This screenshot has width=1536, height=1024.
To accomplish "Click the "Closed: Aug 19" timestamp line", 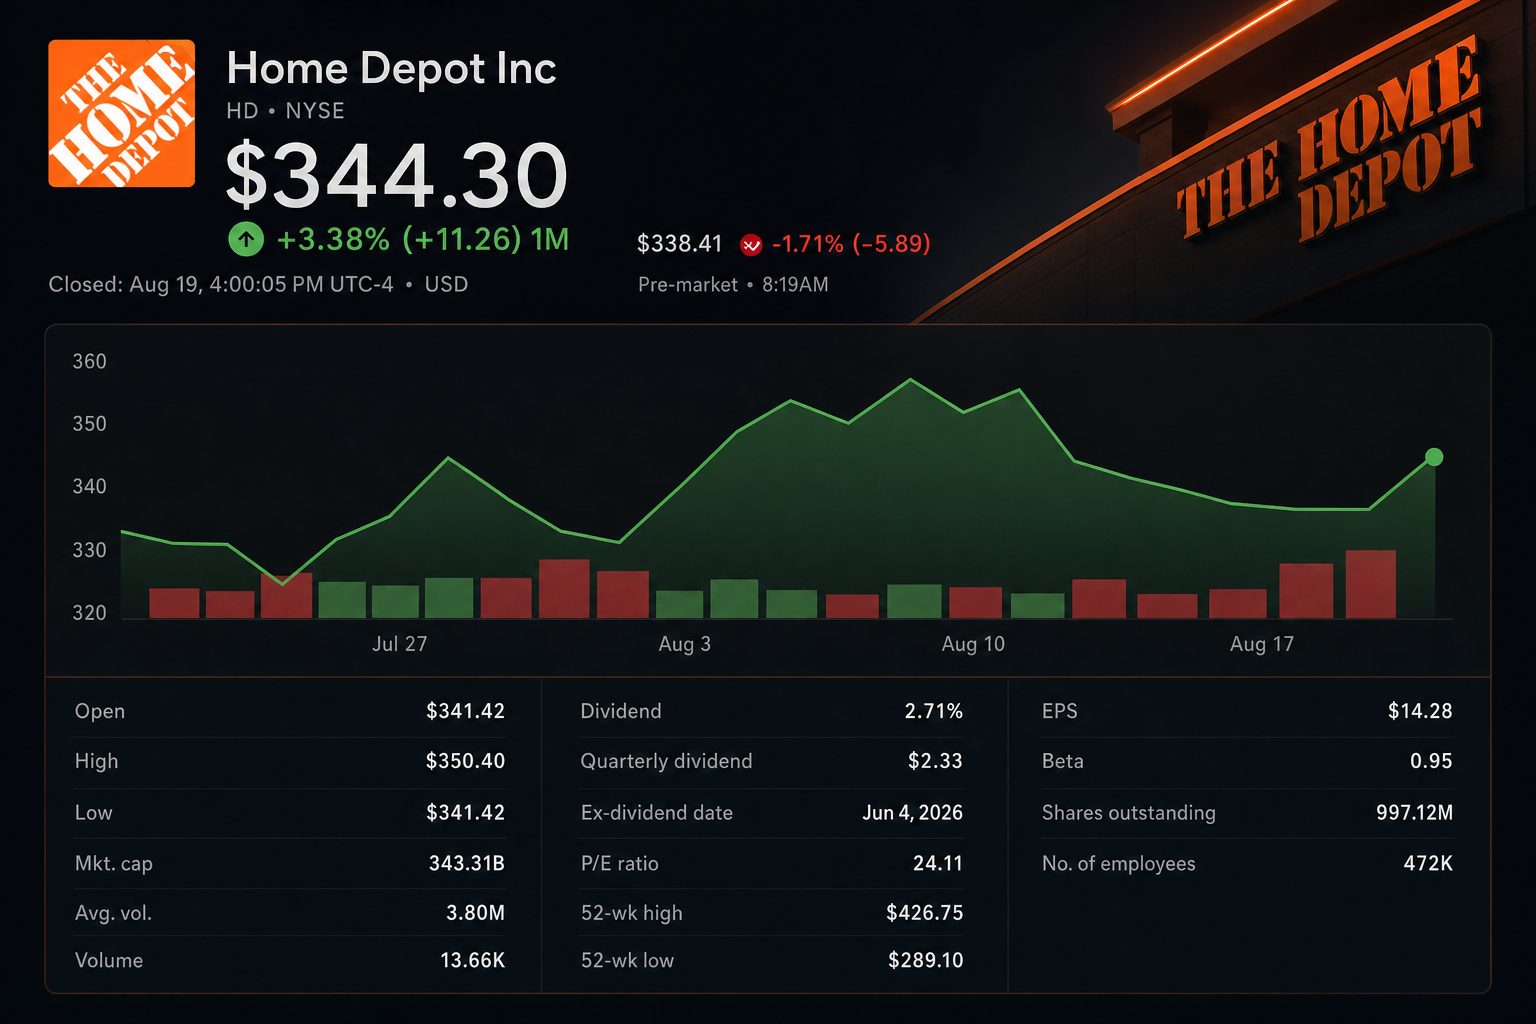I will pos(258,284).
